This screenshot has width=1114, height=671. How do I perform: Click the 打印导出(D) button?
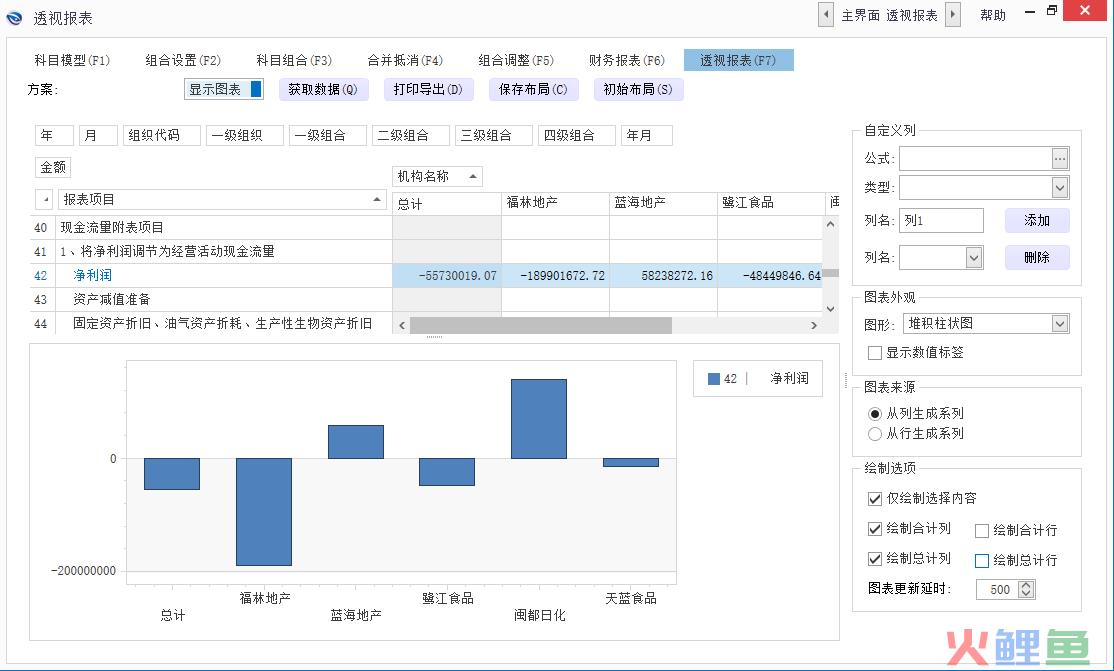coord(428,90)
